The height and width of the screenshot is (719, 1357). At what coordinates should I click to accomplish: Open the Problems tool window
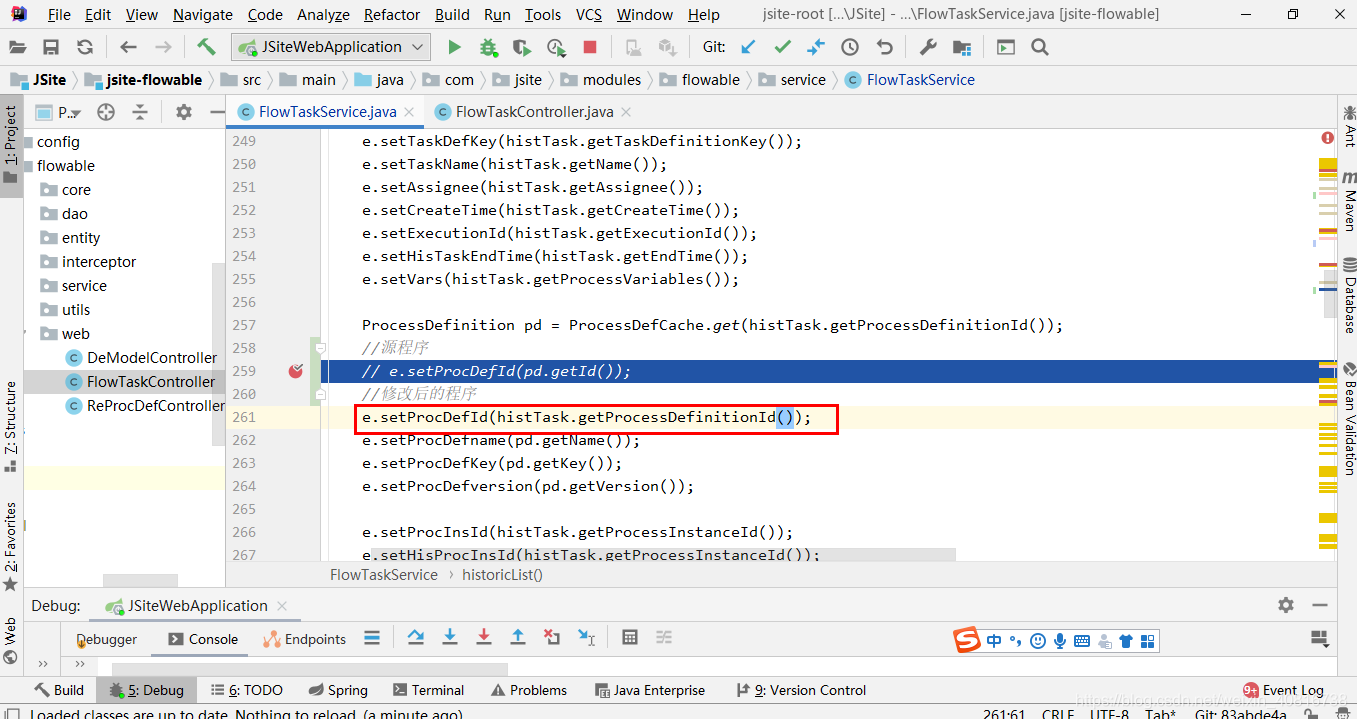point(528,690)
